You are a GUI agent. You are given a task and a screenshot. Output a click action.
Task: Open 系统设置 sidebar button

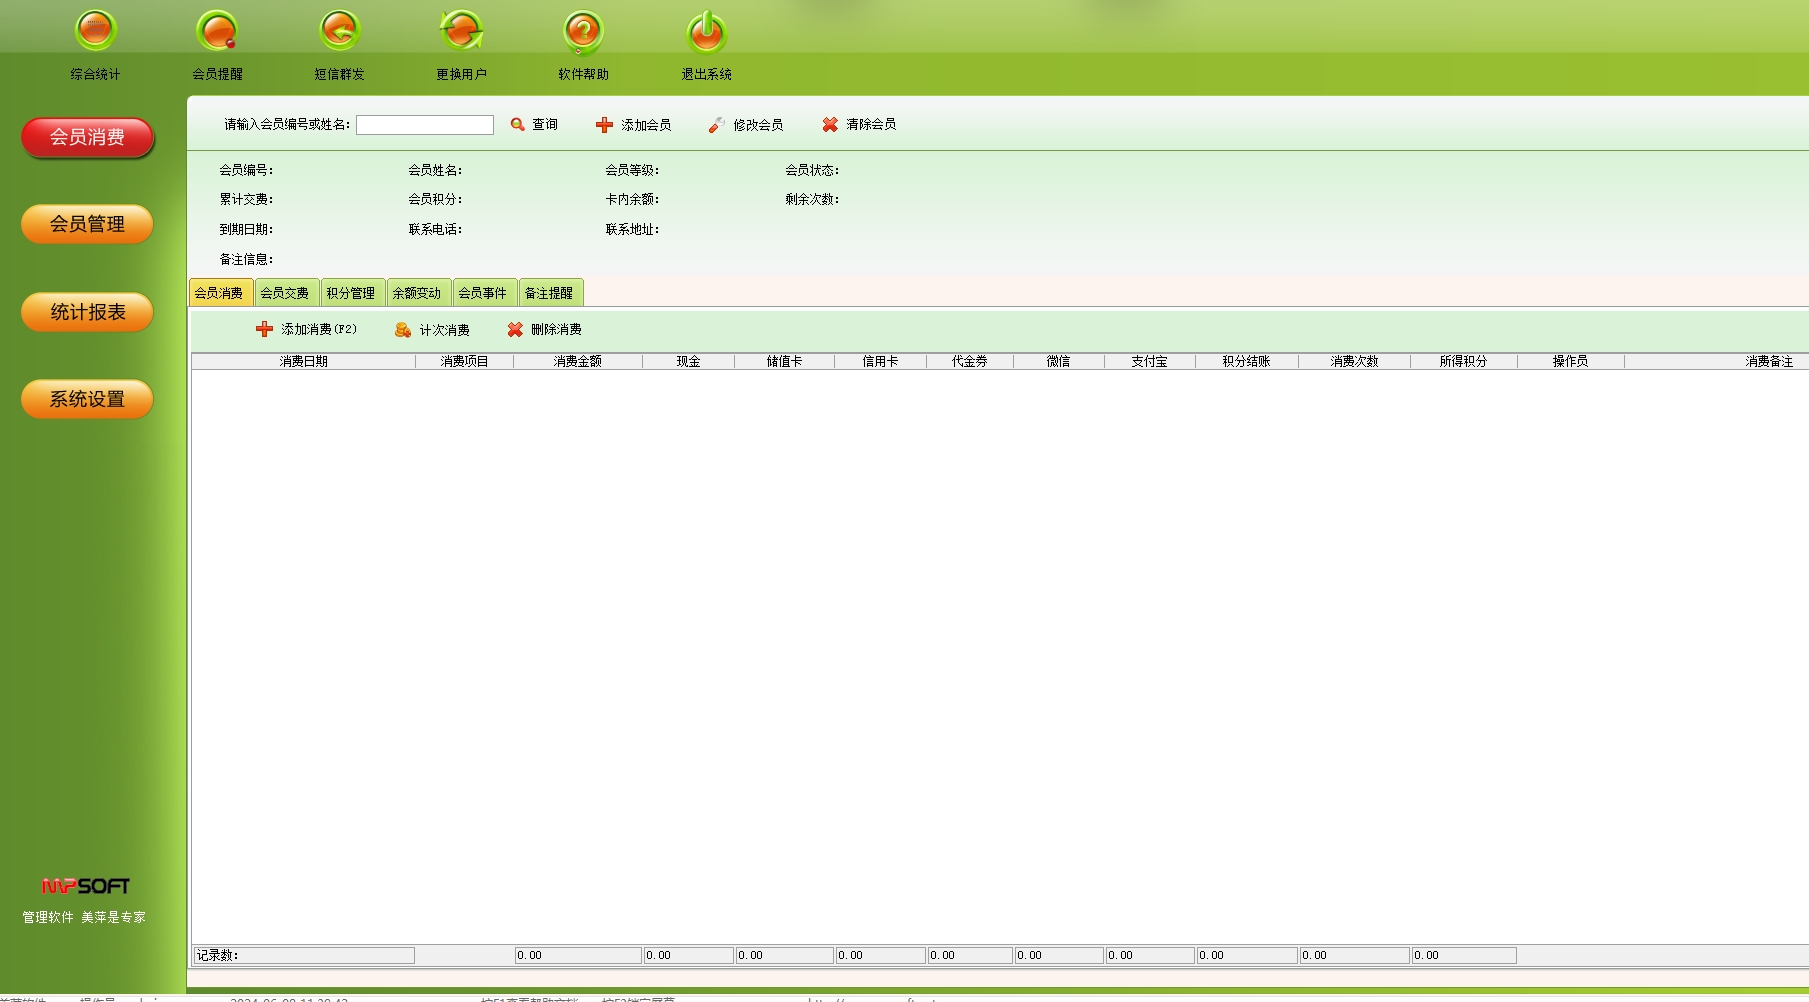[87, 399]
